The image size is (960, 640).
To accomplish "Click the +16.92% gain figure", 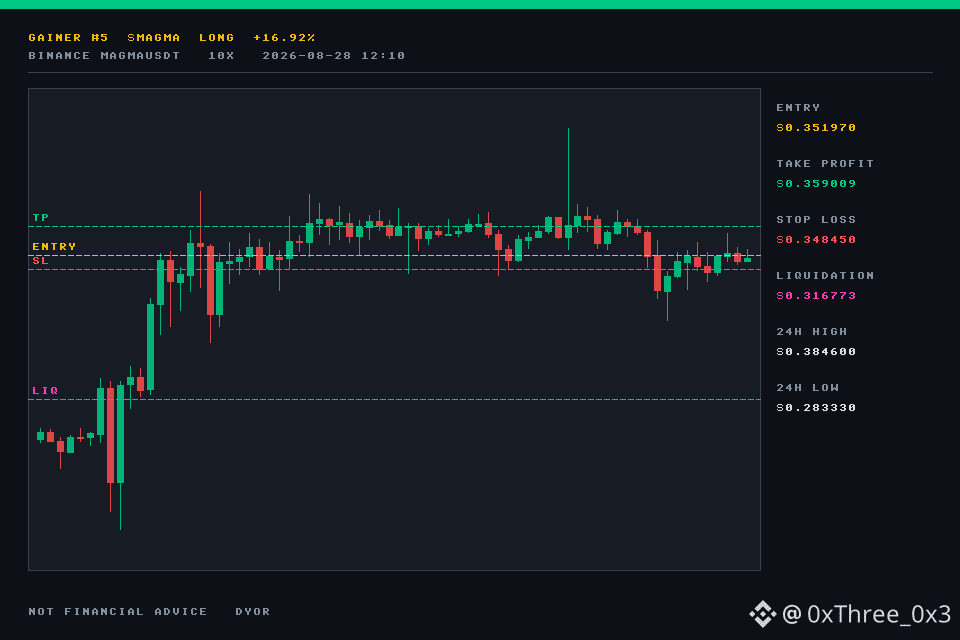I will click(284, 37).
